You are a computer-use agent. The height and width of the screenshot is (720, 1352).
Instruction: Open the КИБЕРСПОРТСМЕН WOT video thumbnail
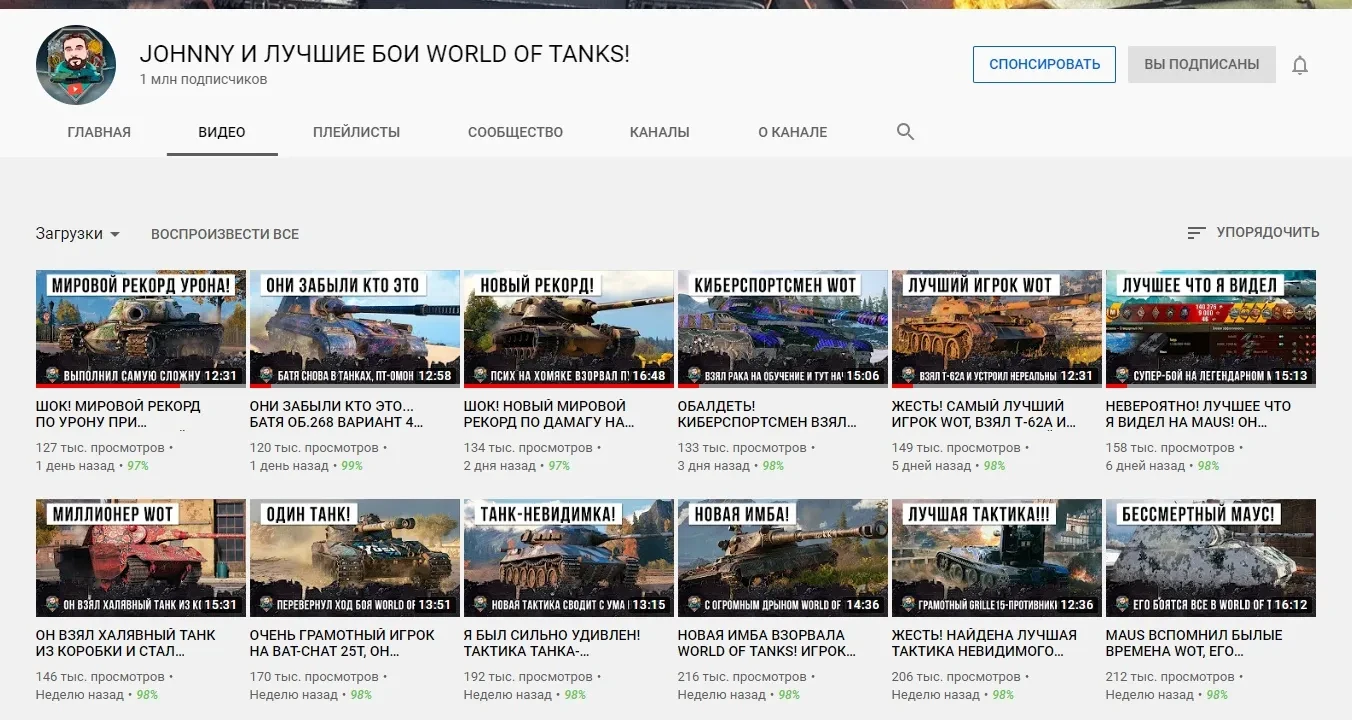pos(782,329)
